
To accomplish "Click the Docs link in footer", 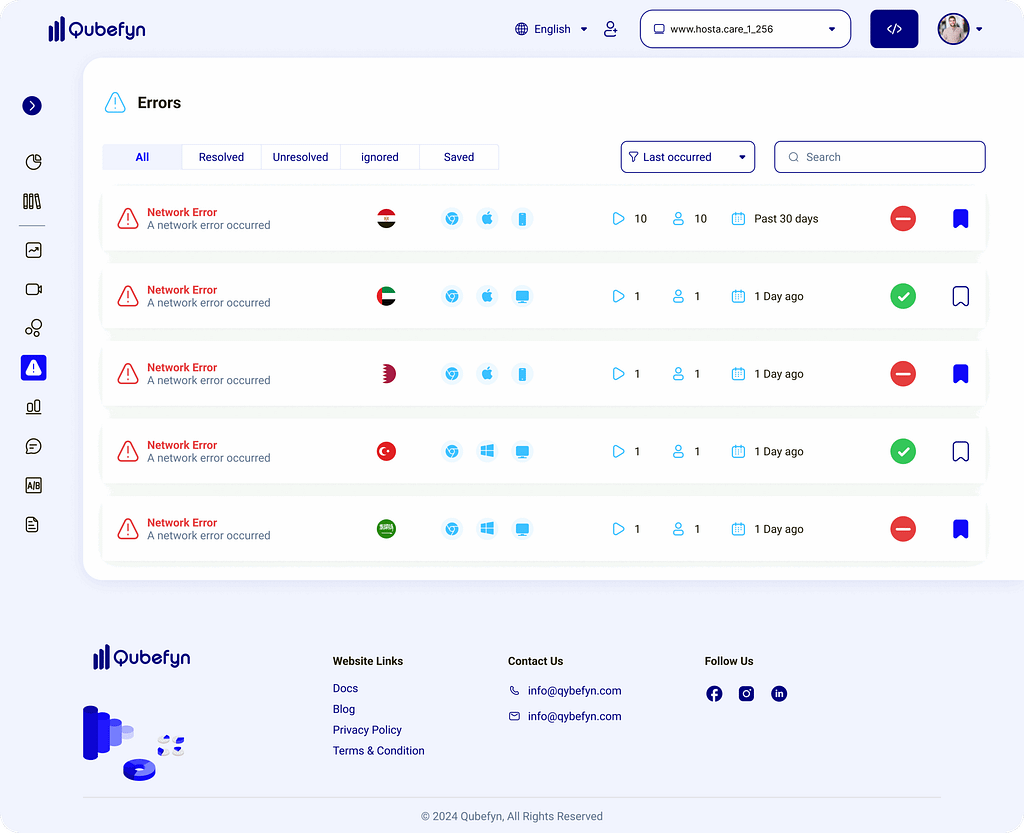I will [x=345, y=688].
